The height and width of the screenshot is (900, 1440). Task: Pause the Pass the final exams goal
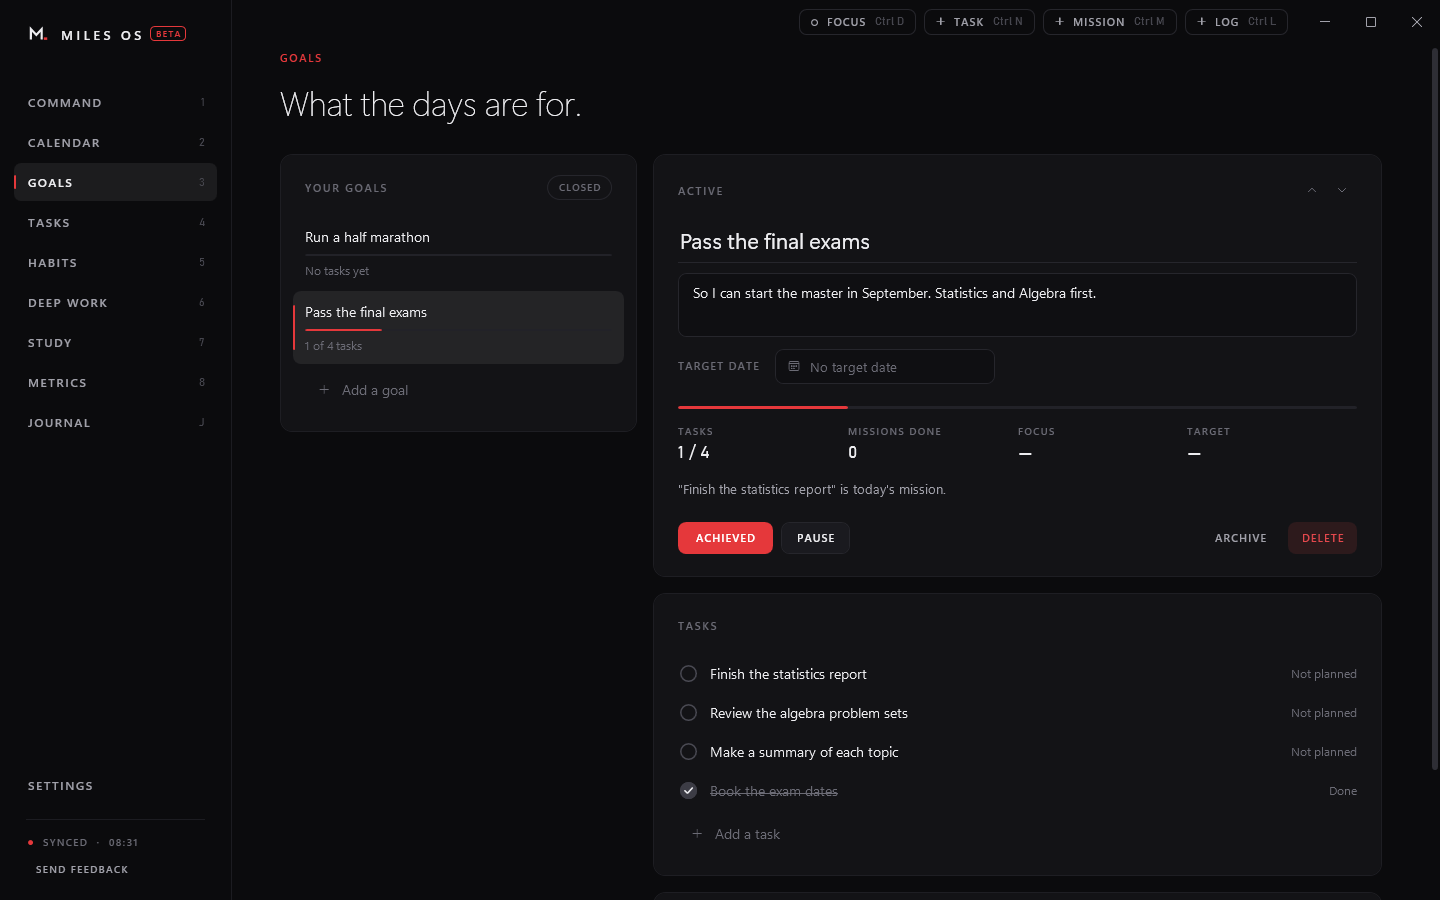(815, 538)
